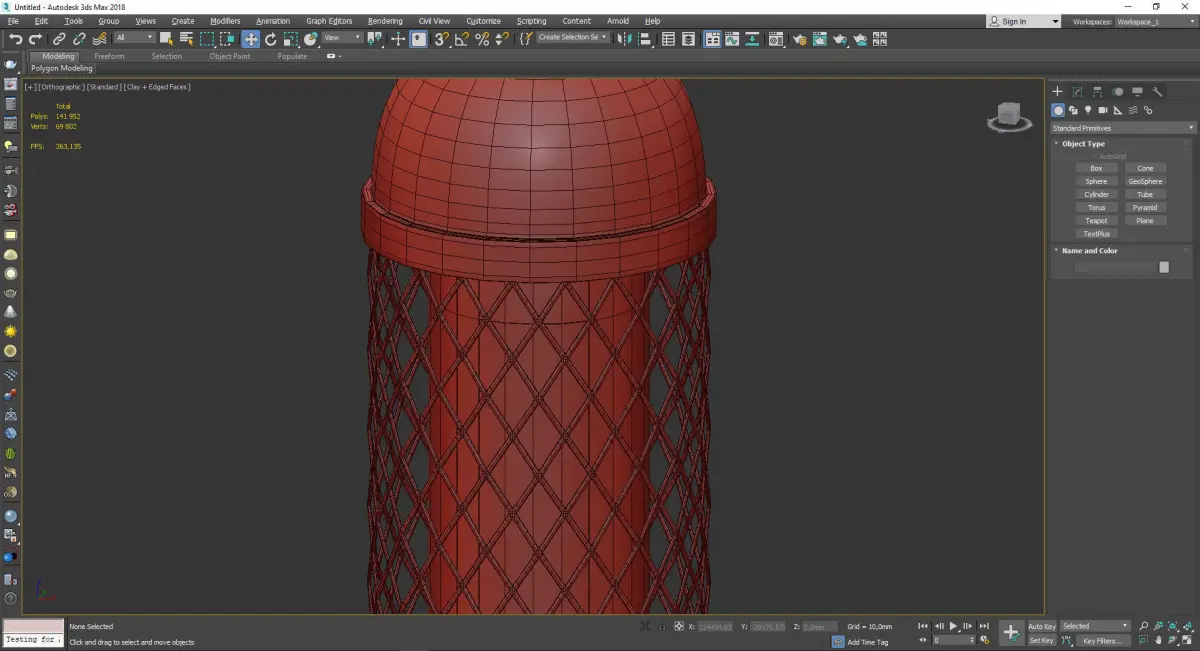Toggle the 3D Snaps button
Image resolution: width=1200 pixels, height=651 pixels.
point(441,39)
